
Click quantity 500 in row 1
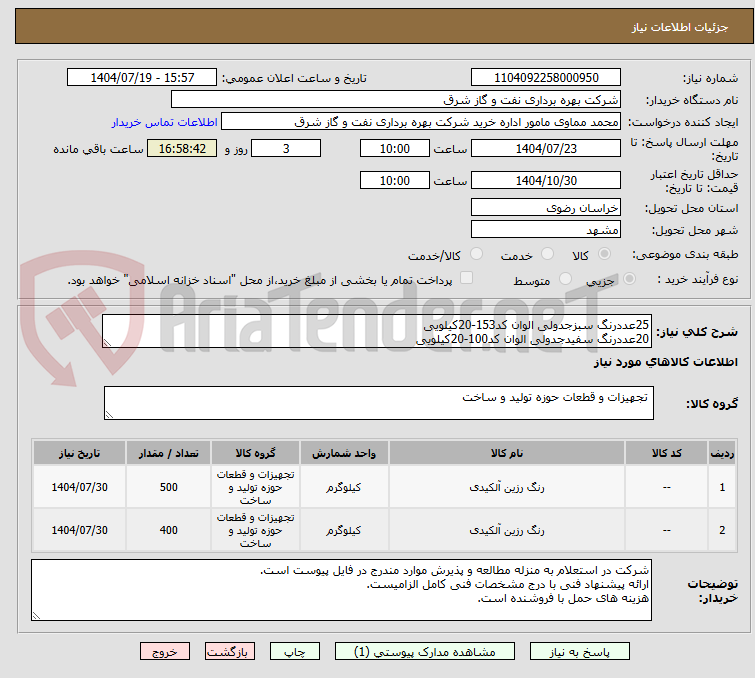click(x=169, y=487)
